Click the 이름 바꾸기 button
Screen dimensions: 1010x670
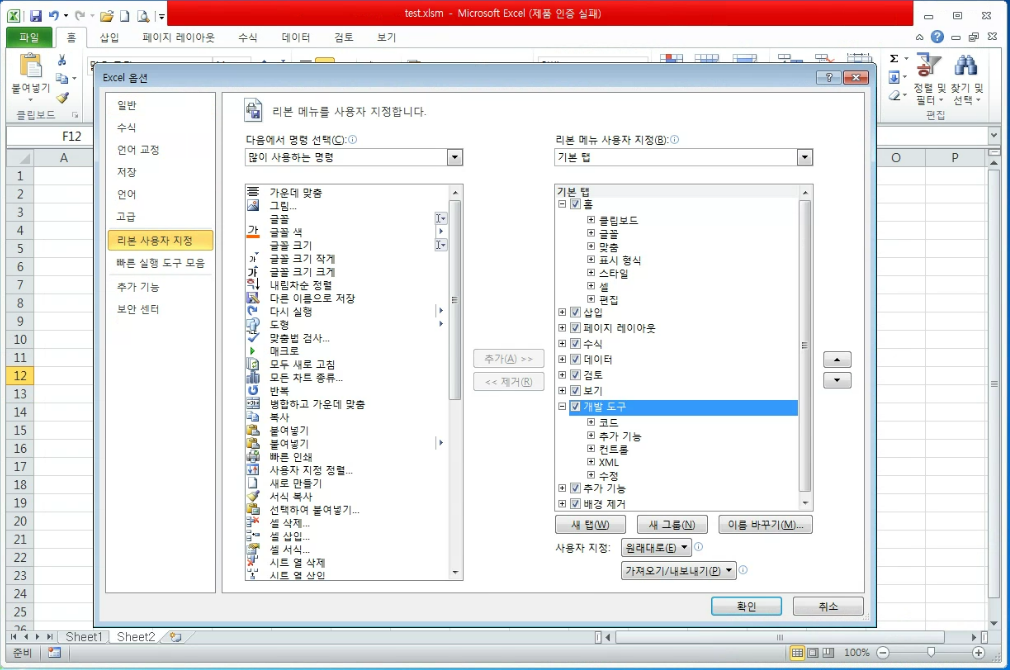tap(765, 525)
